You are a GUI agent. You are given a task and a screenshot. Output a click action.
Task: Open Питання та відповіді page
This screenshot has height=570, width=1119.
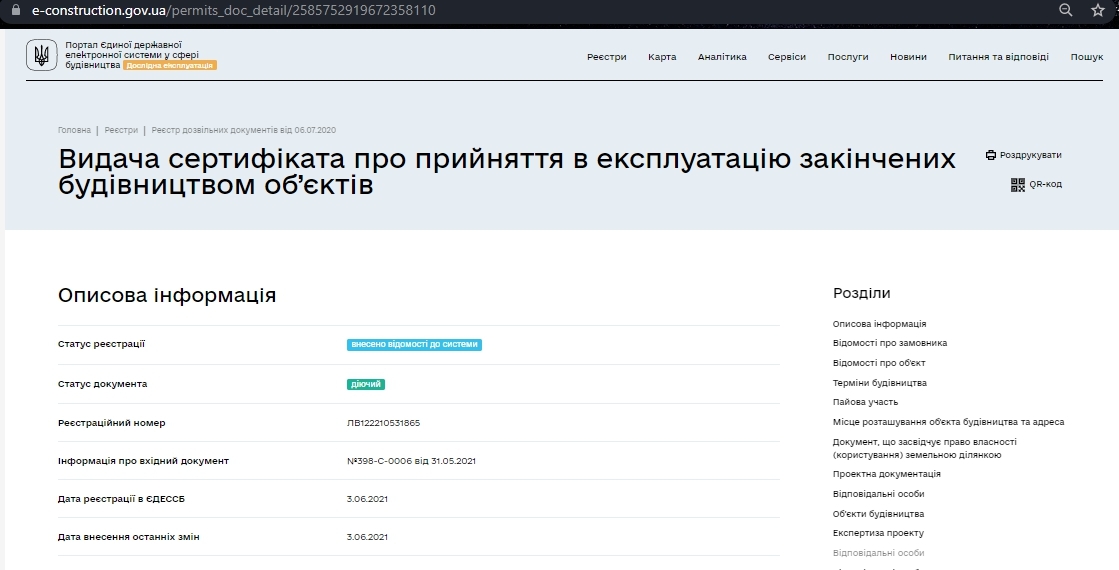pyautogui.click(x=998, y=57)
